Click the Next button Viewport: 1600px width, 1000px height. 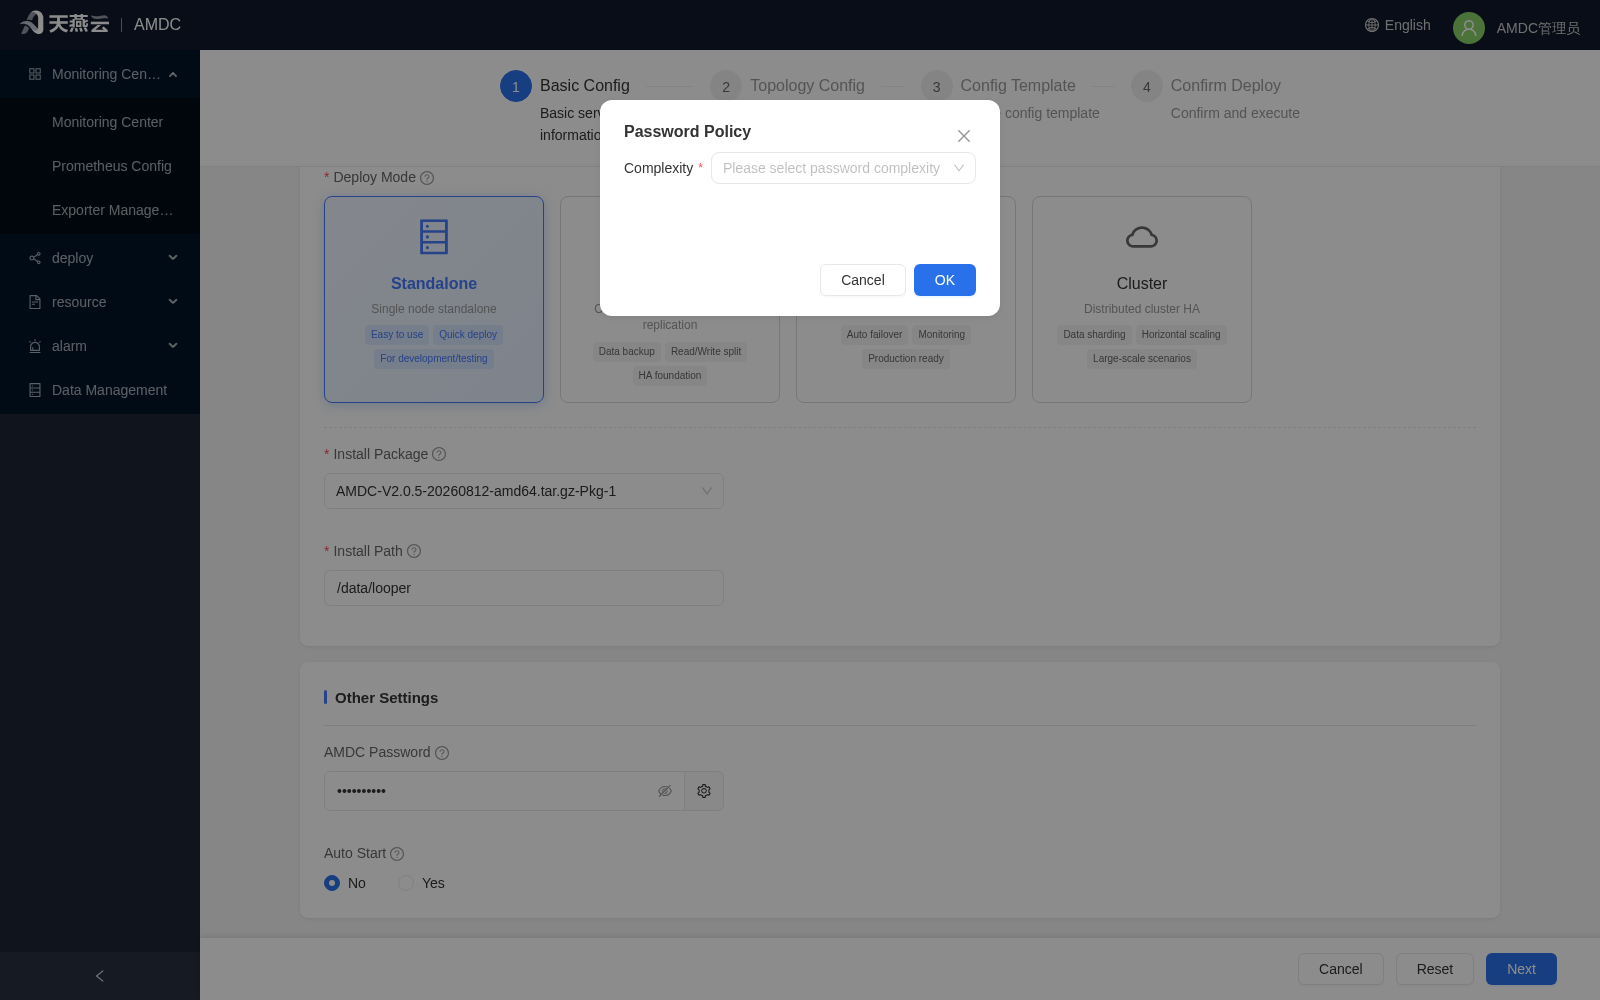[1521, 969]
